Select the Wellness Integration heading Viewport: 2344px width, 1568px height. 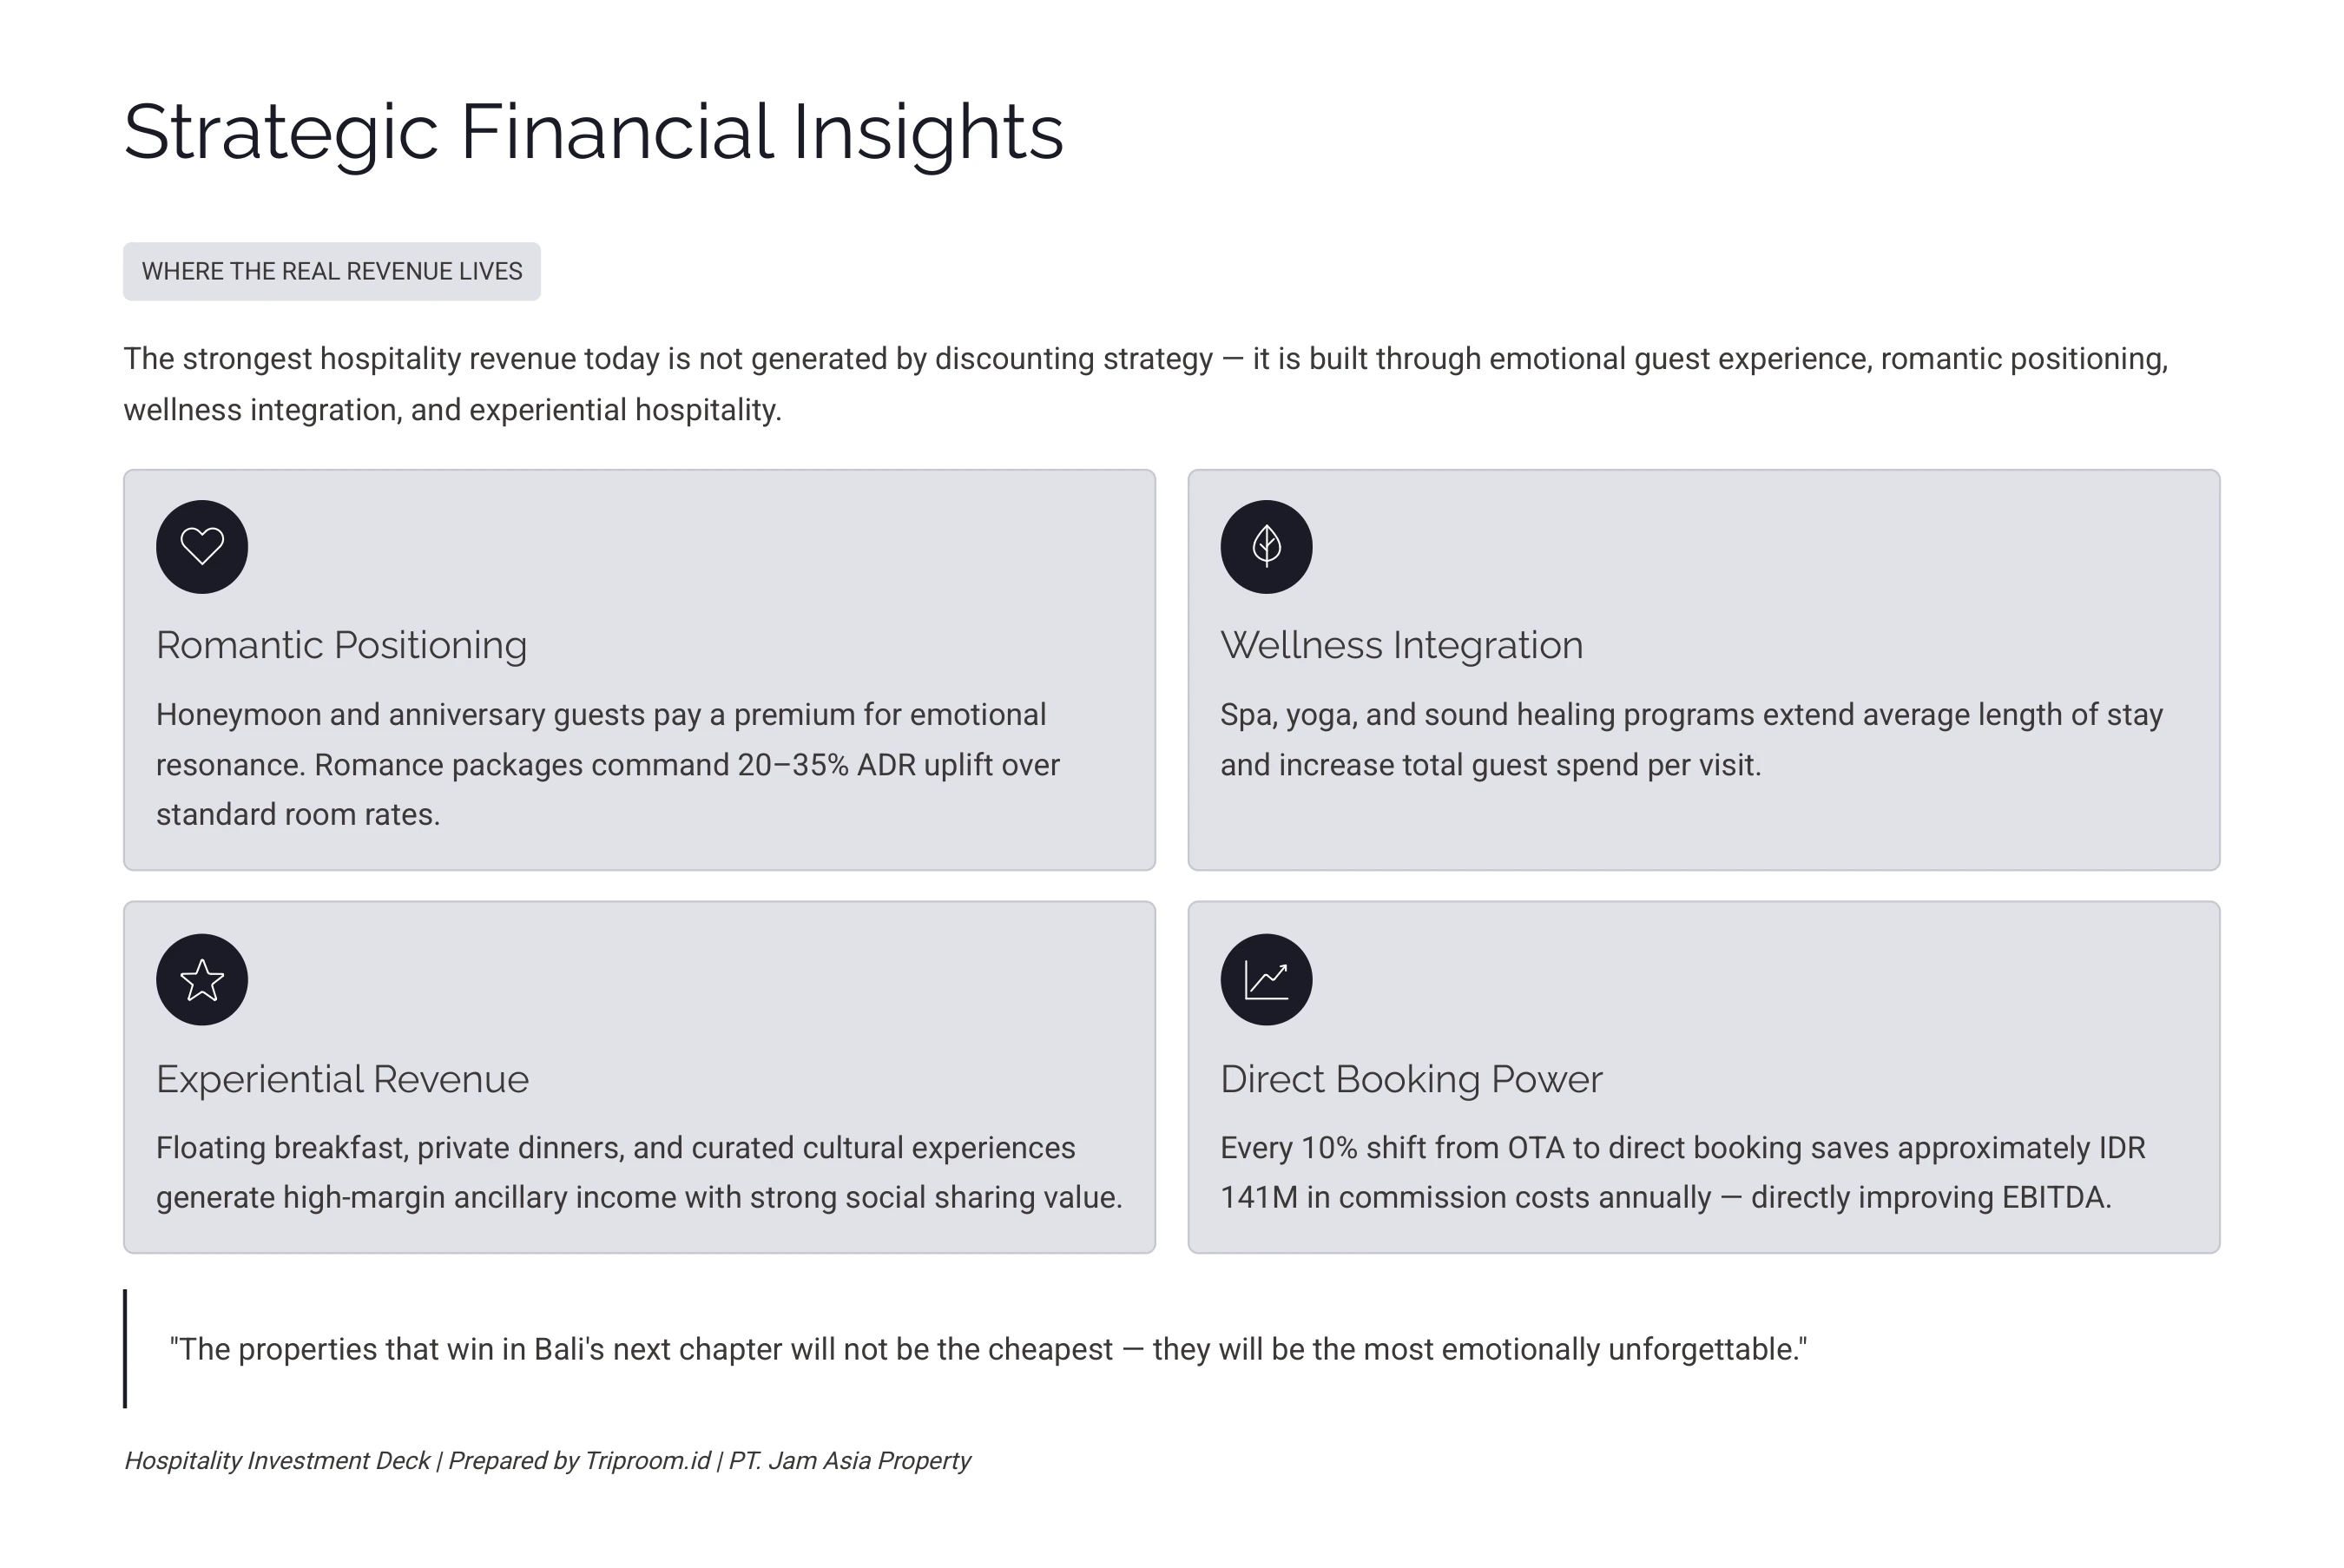[1401, 645]
